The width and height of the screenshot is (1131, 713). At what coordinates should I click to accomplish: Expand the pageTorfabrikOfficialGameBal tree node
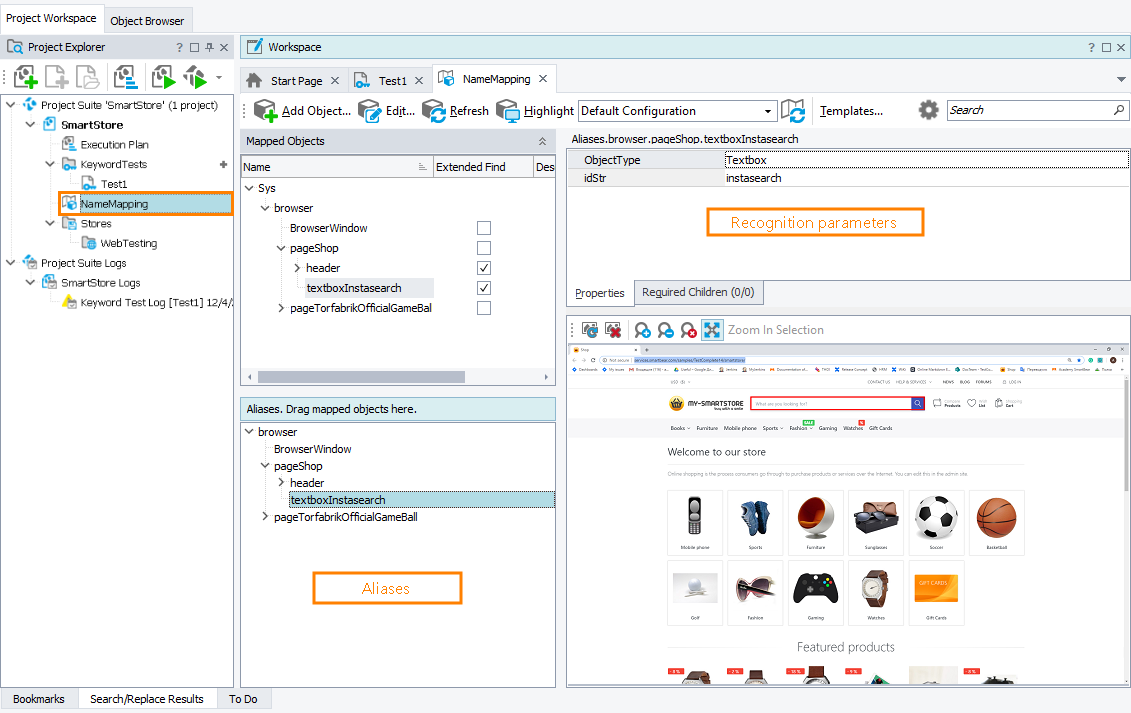pos(281,308)
